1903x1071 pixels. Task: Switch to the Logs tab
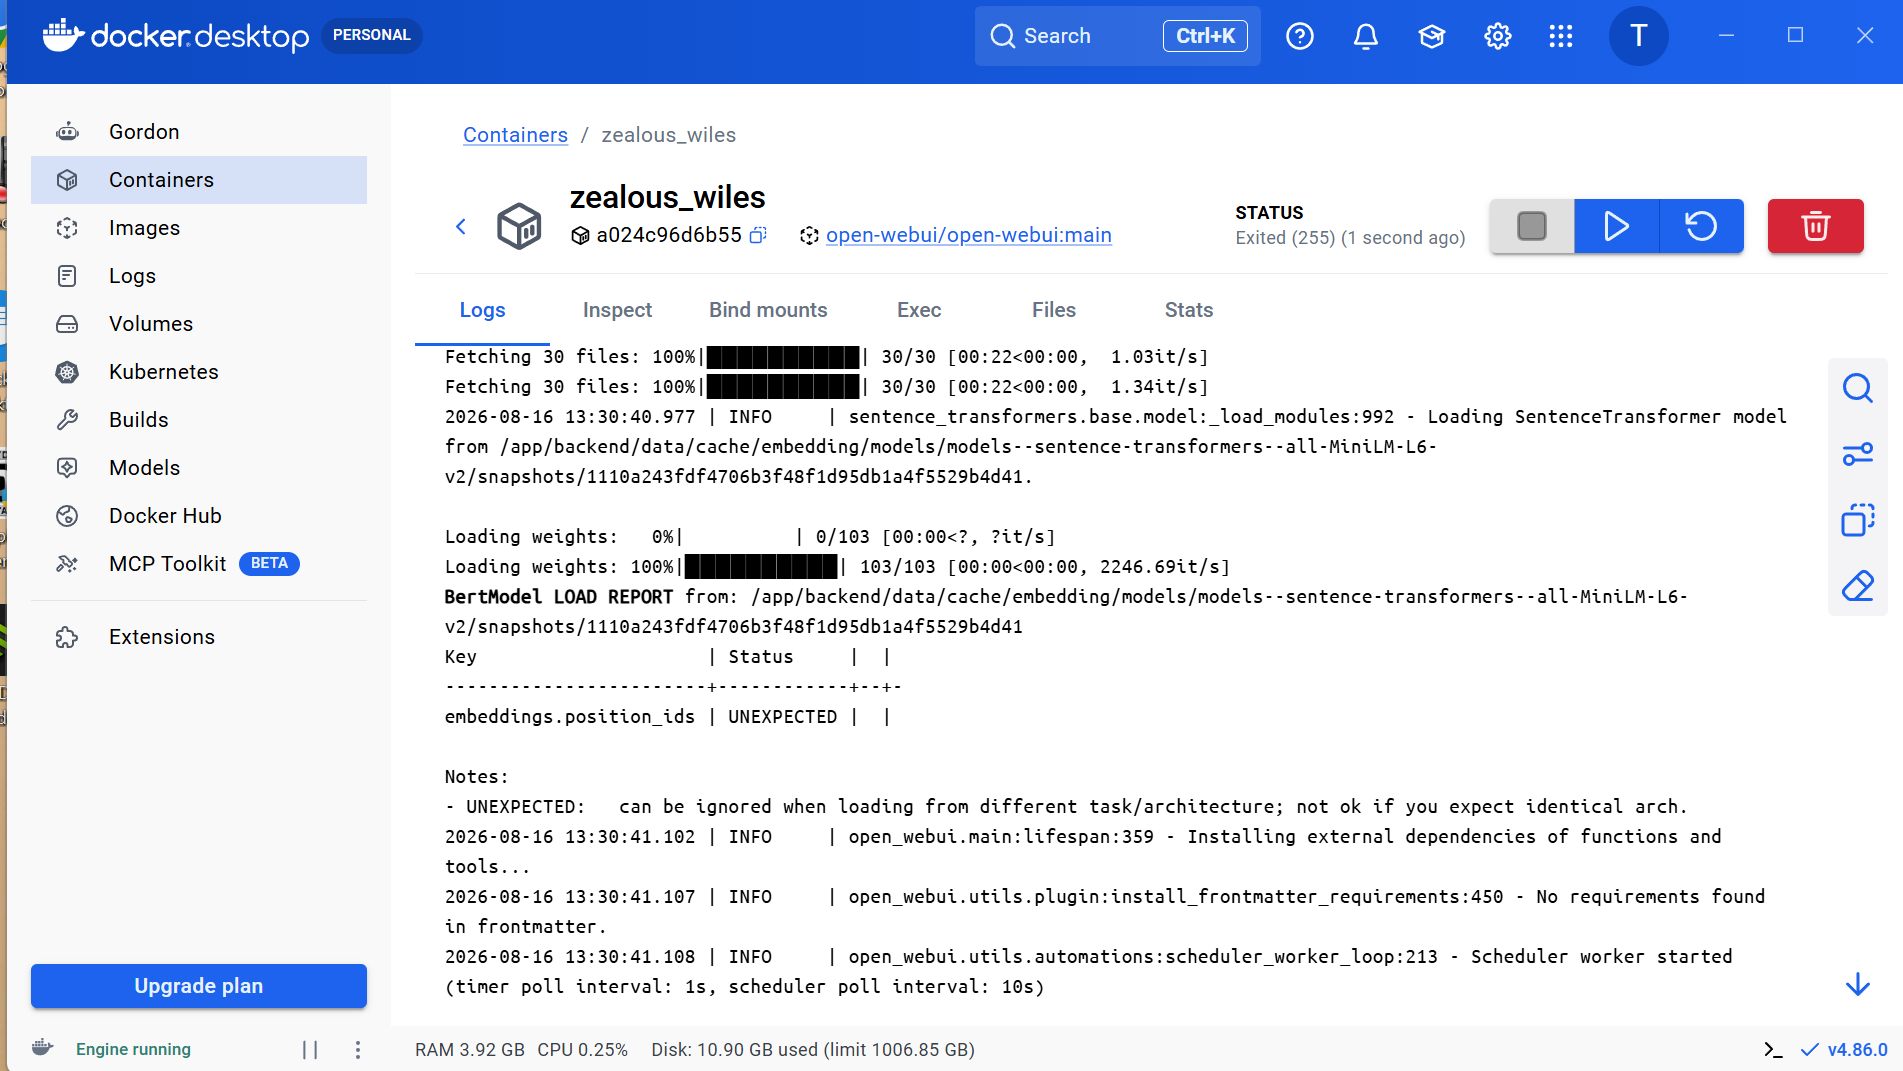tap(482, 310)
